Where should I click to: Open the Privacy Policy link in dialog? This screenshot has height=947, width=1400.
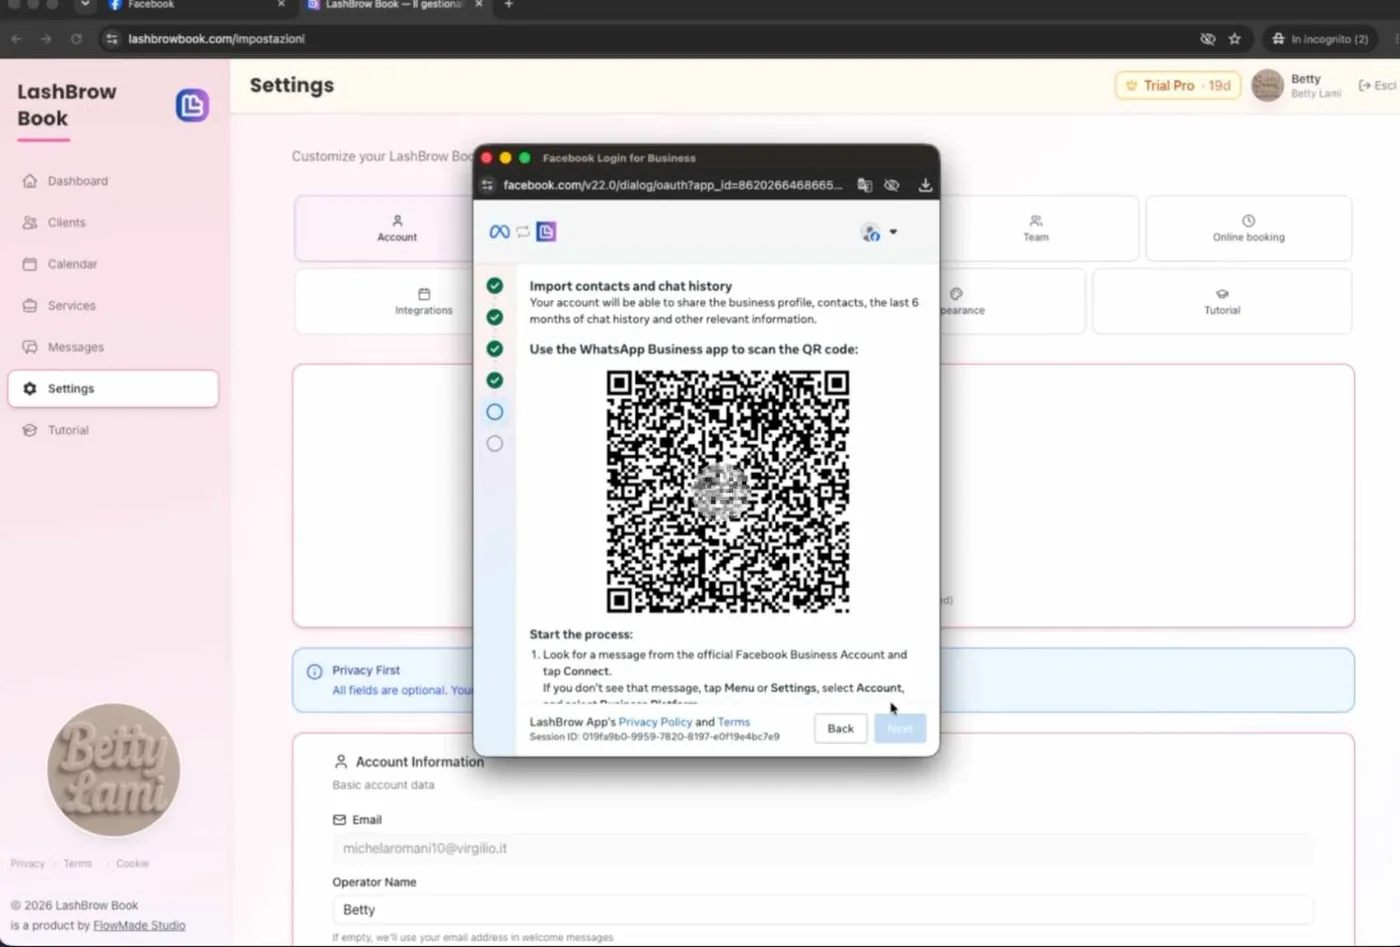click(655, 722)
